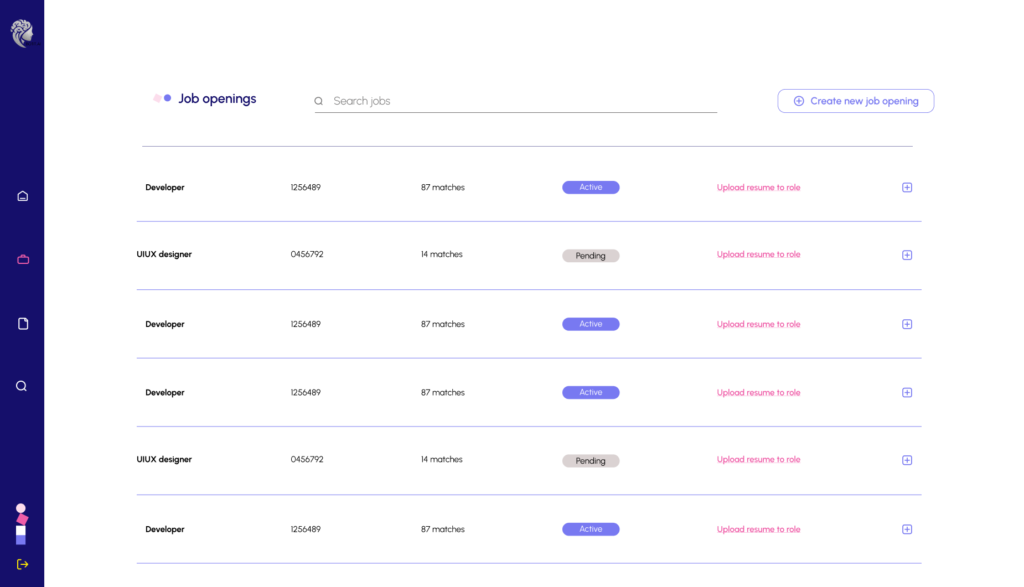1024x587 pixels.
Task: Expand the last Developer row
Action: coord(907,530)
